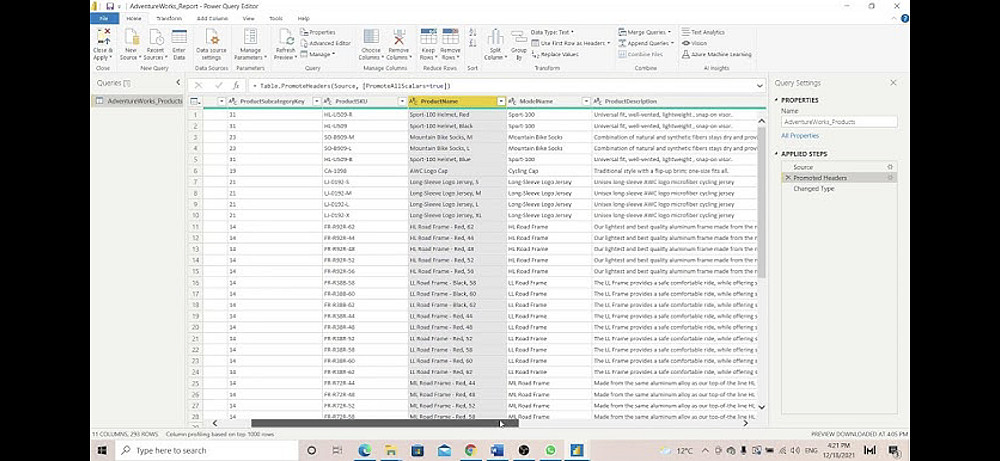
Task: Switch to the Help tab
Action: [x=304, y=18]
